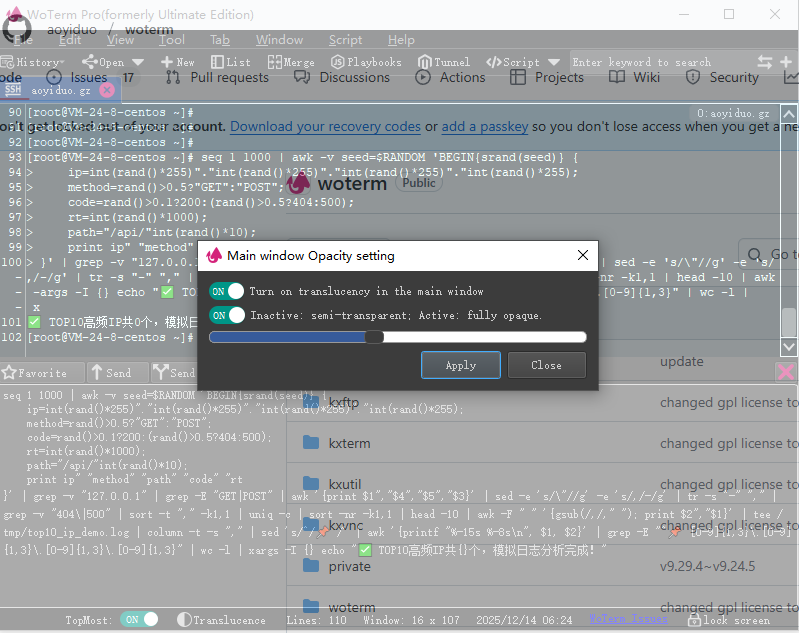
Task: Open the Script menu
Action: point(345,40)
